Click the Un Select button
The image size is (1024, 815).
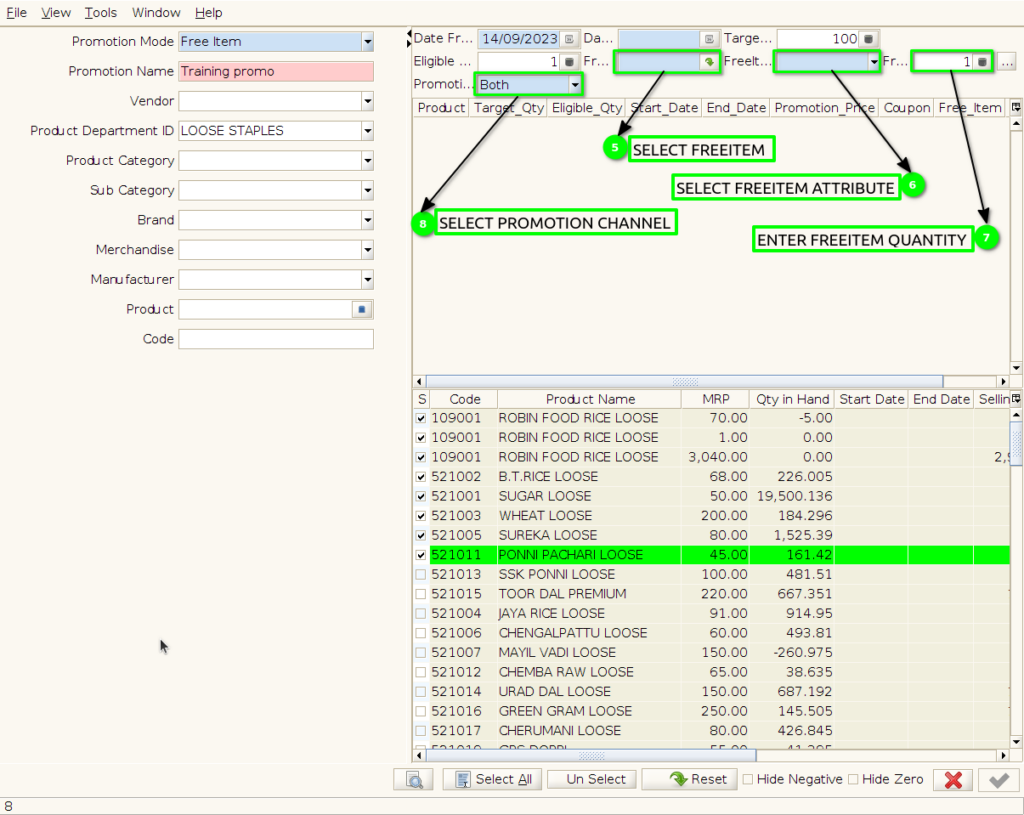(x=592, y=779)
